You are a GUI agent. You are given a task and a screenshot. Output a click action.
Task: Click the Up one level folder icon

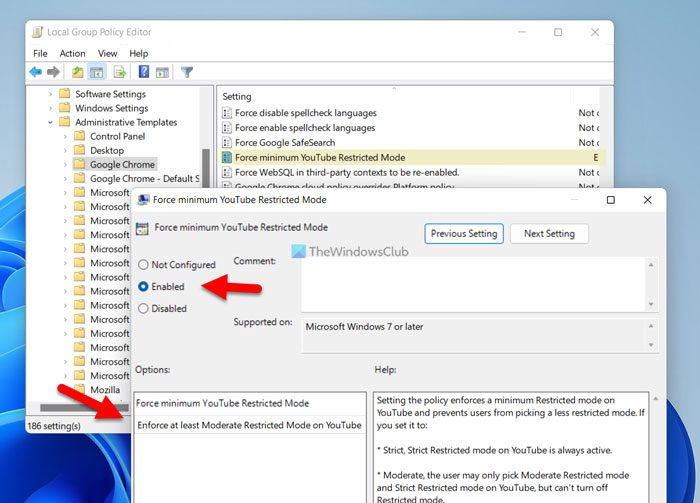point(78,71)
